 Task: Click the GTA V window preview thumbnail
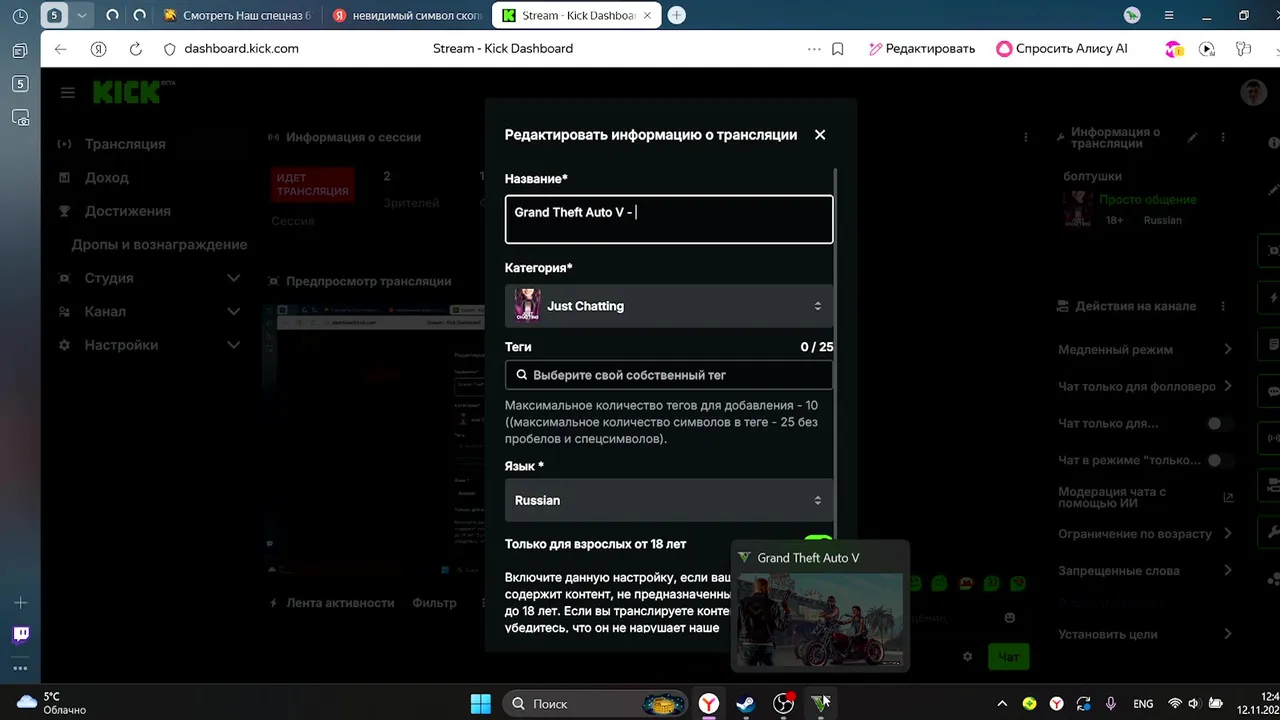pyautogui.click(x=820, y=620)
